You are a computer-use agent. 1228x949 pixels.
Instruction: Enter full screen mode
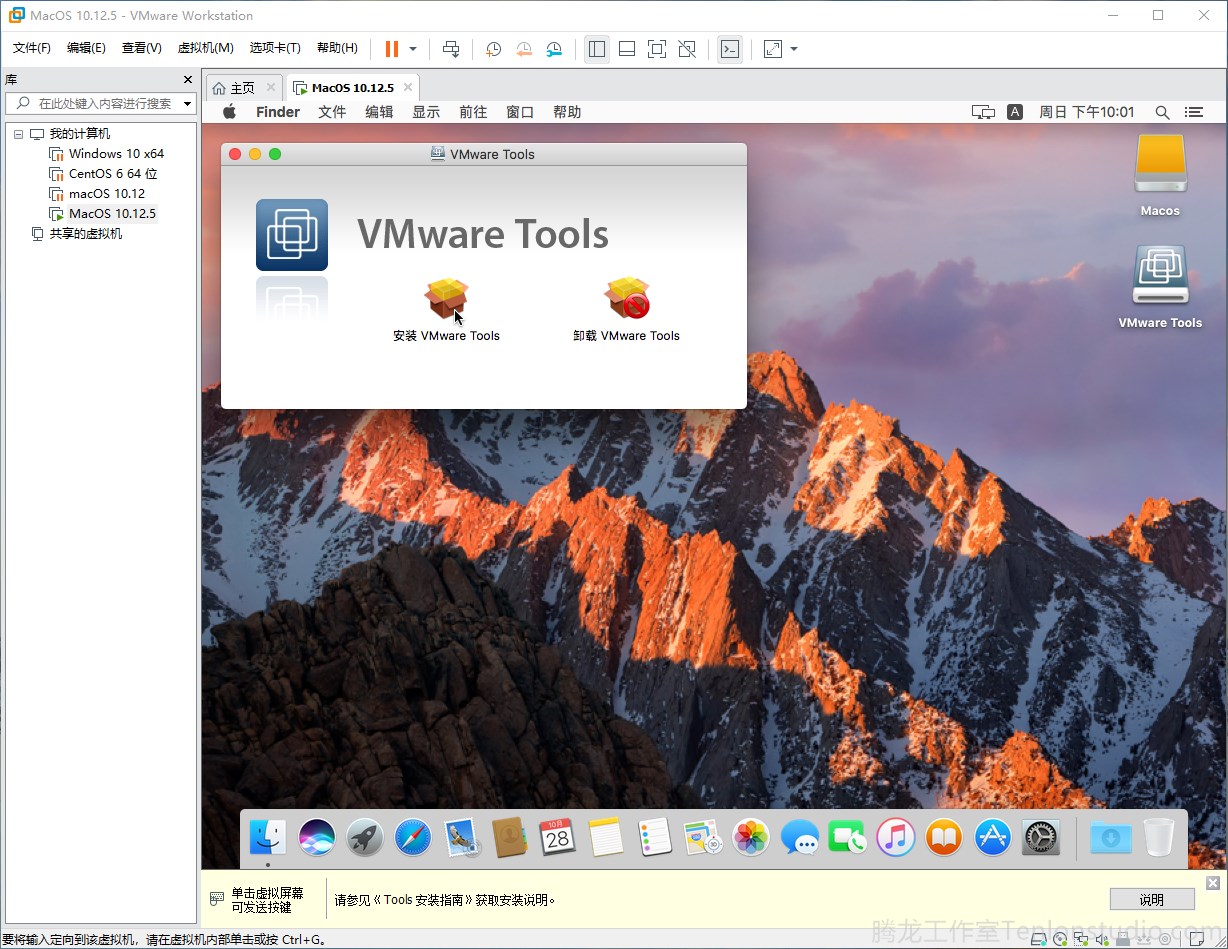click(657, 49)
